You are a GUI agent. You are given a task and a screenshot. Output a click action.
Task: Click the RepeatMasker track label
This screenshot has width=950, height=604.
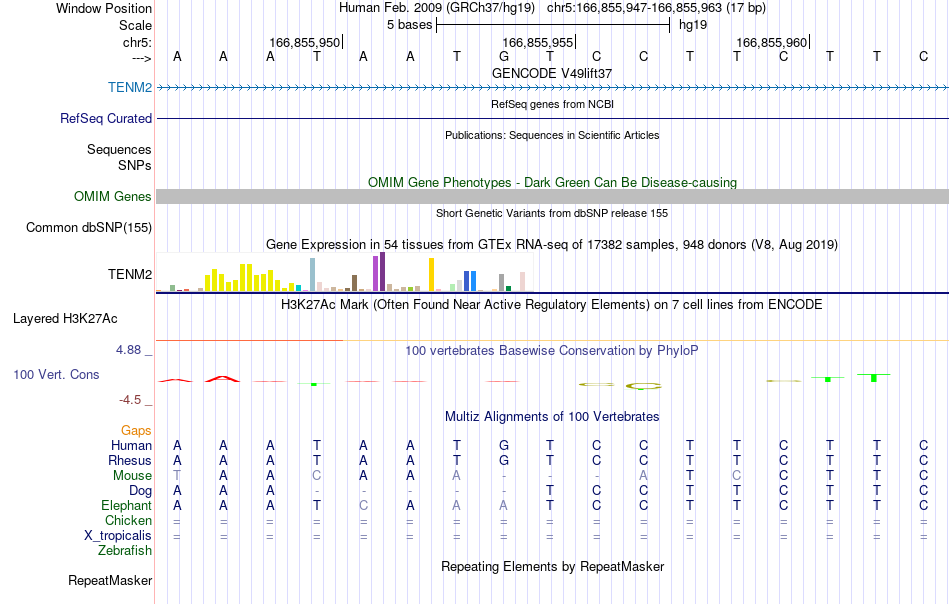click(110, 580)
